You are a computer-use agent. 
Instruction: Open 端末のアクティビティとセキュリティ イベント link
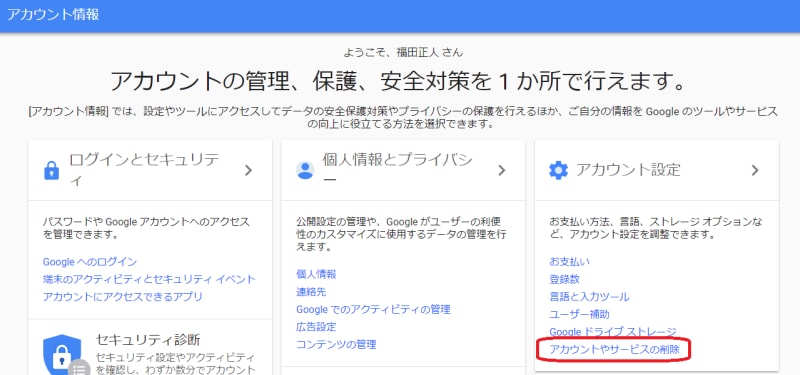149,279
